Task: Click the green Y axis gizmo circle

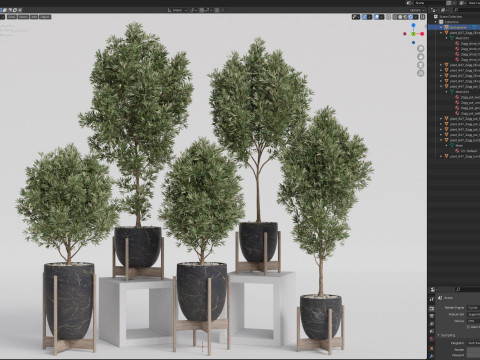Action: click(x=413, y=34)
